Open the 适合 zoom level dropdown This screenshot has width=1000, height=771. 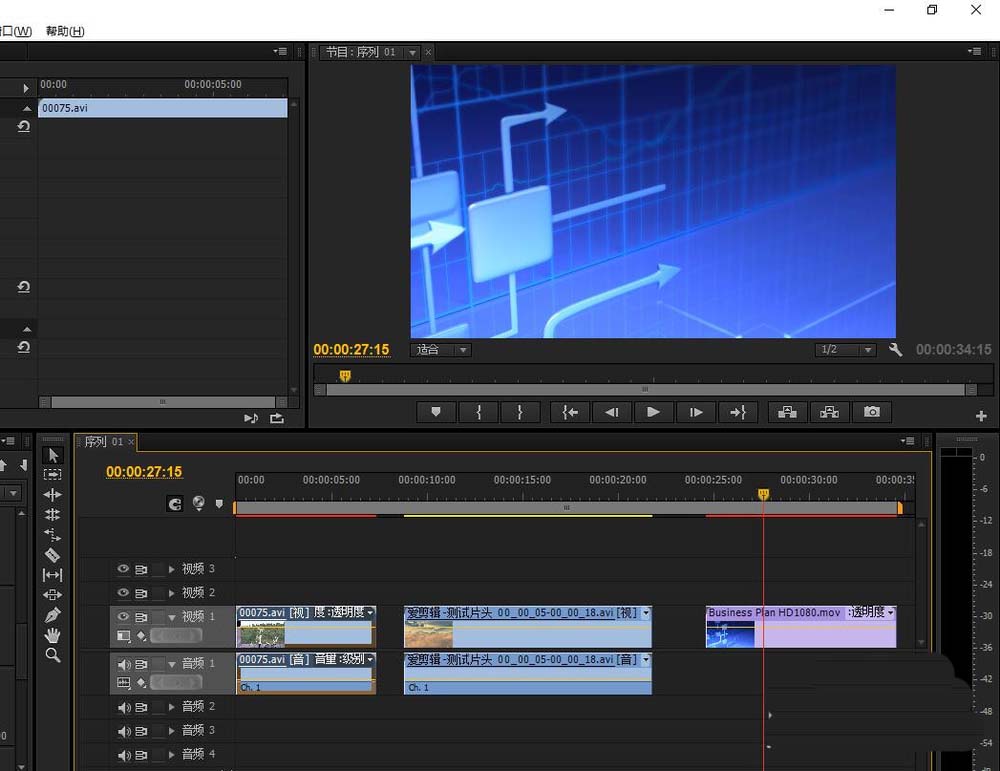(x=441, y=349)
